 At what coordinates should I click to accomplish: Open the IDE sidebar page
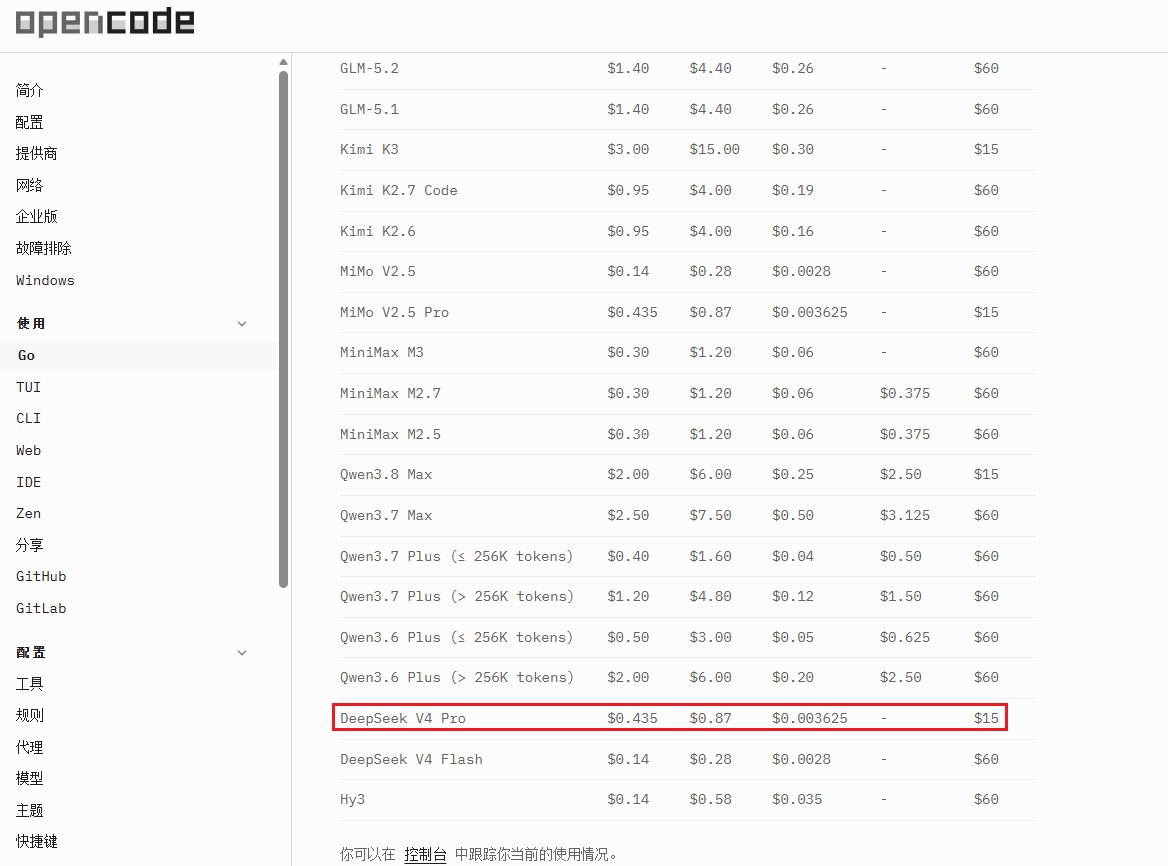[28, 483]
